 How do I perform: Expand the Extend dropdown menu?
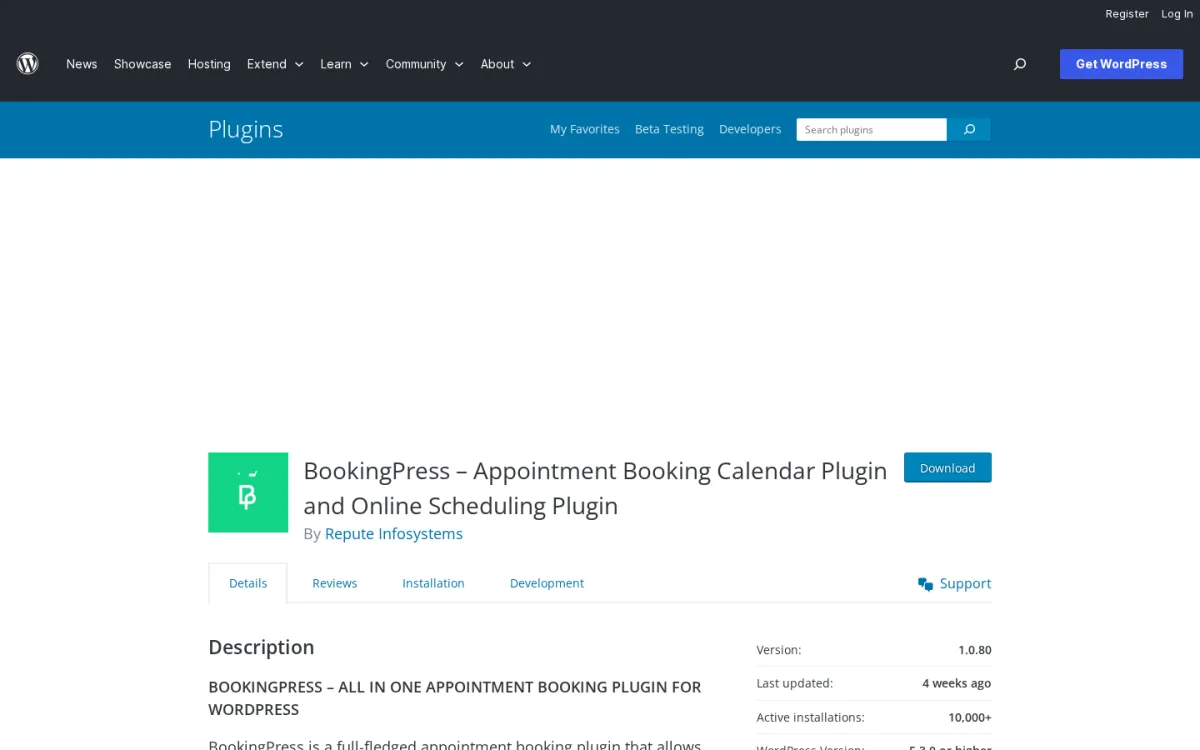[275, 64]
